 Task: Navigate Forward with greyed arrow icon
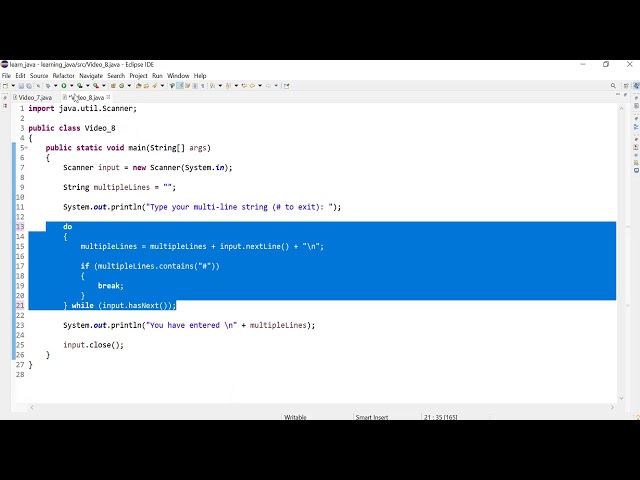click(268, 86)
